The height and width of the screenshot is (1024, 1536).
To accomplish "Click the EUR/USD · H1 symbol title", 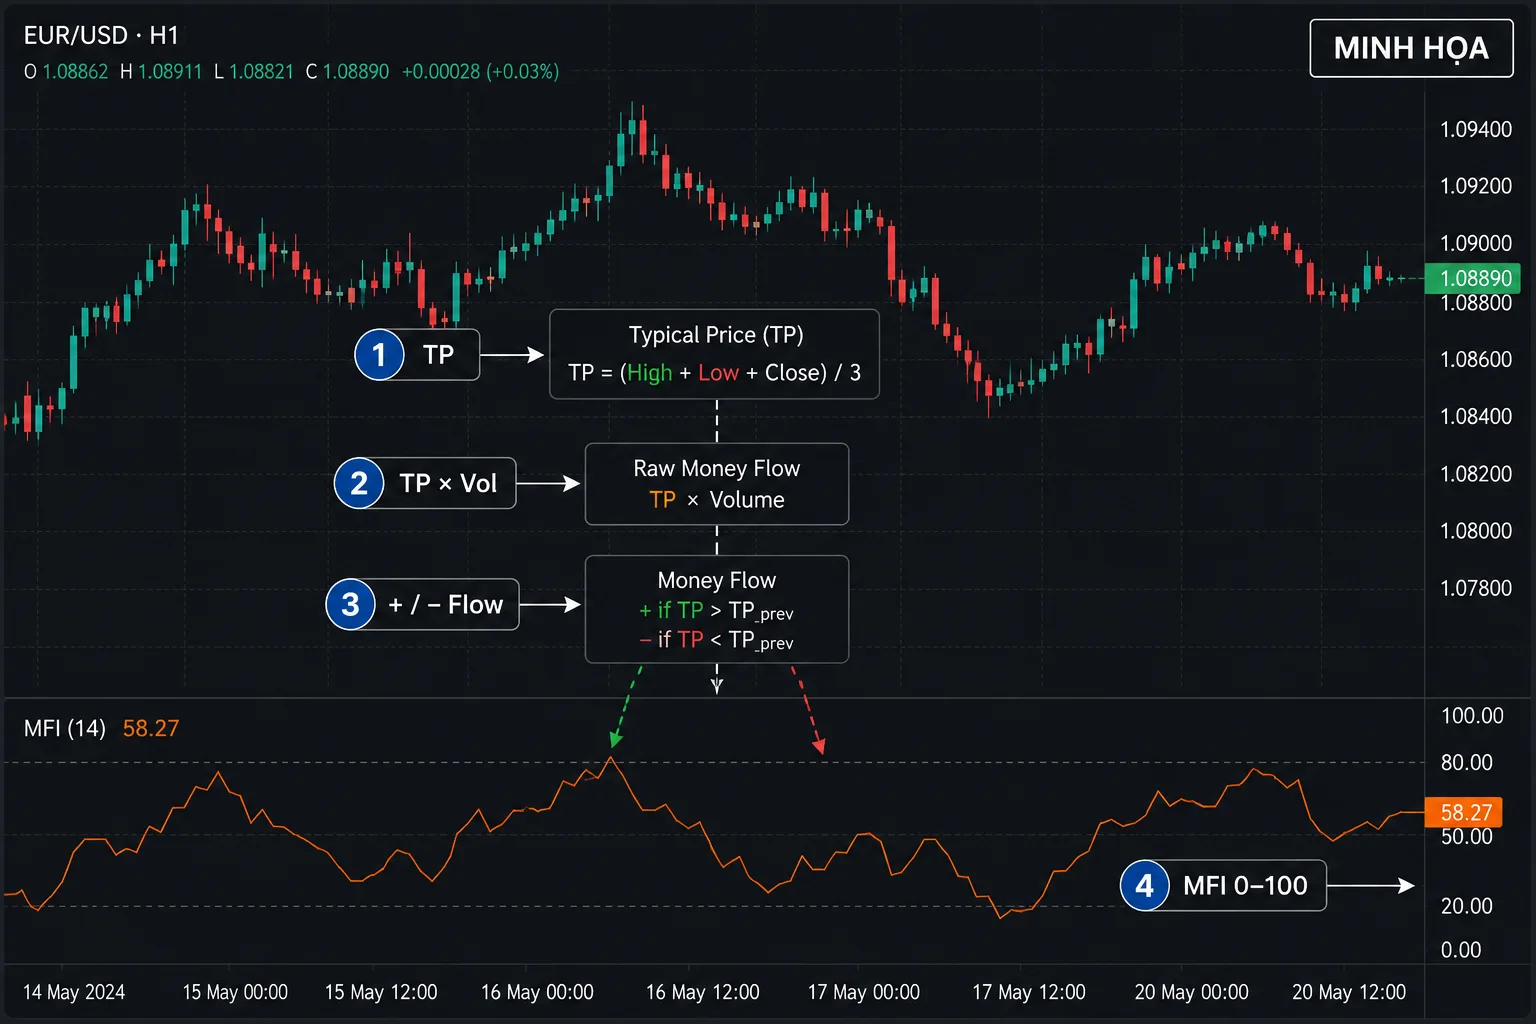I will (x=101, y=36).
